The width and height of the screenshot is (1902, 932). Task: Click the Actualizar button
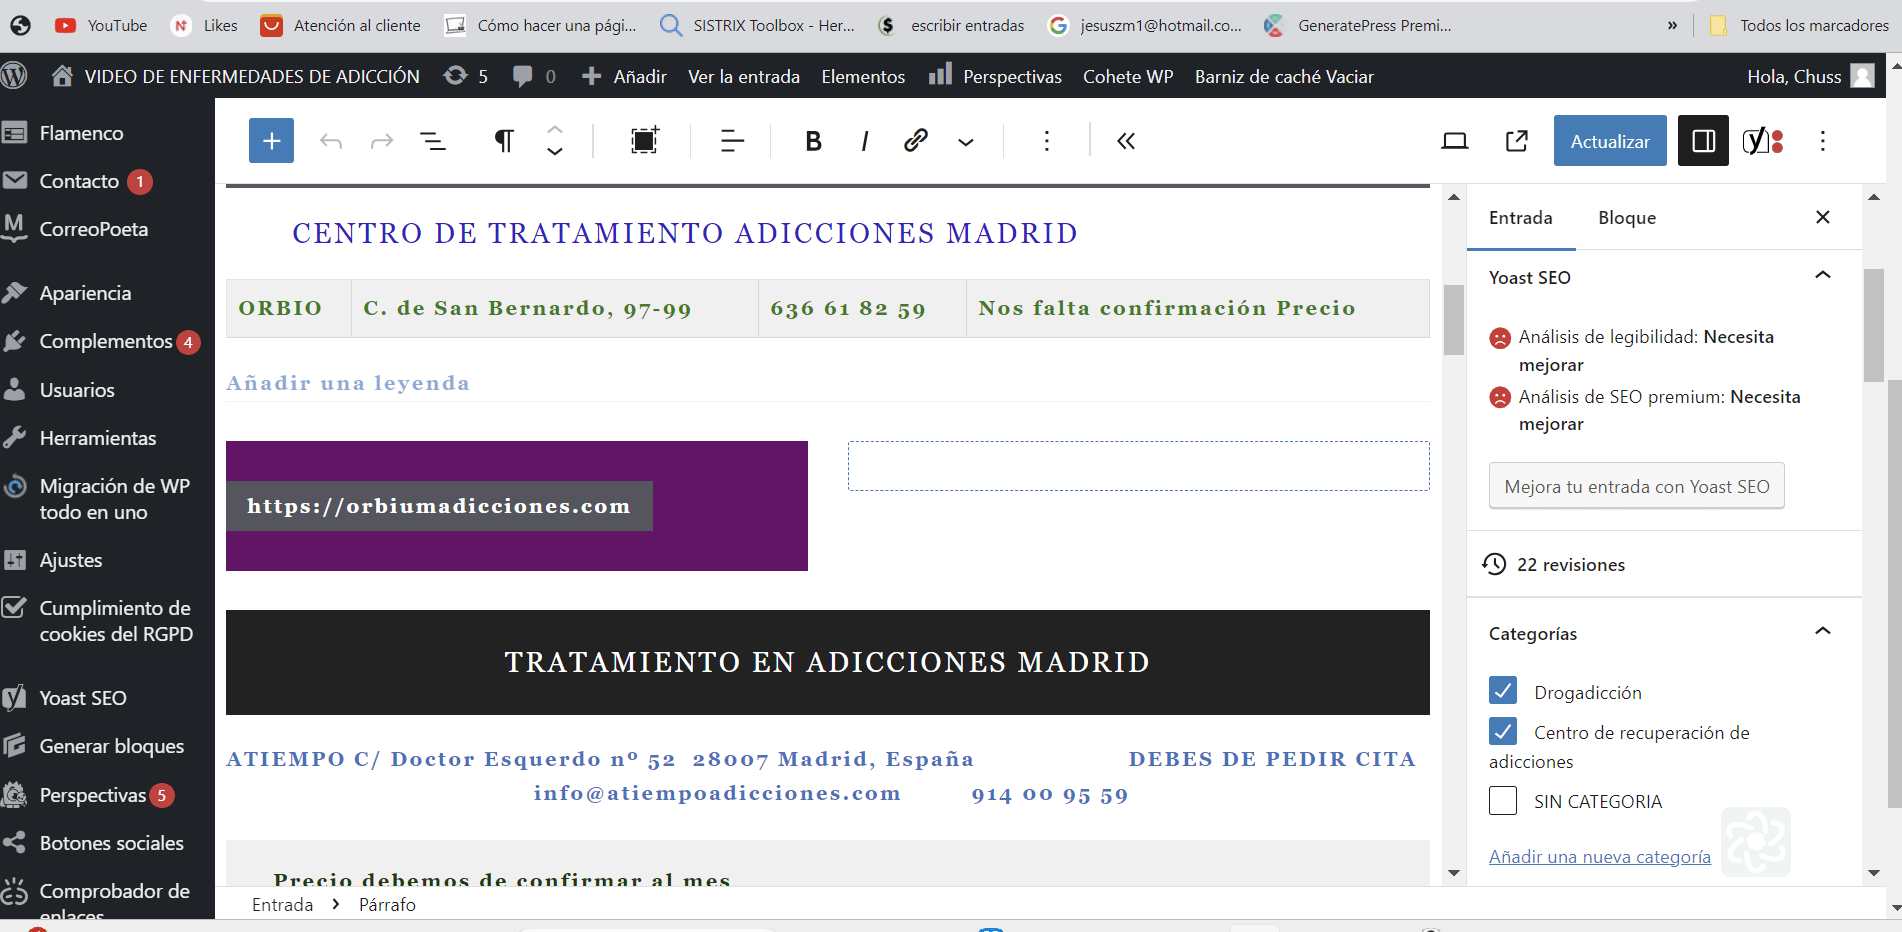(x=1610, y=141)
